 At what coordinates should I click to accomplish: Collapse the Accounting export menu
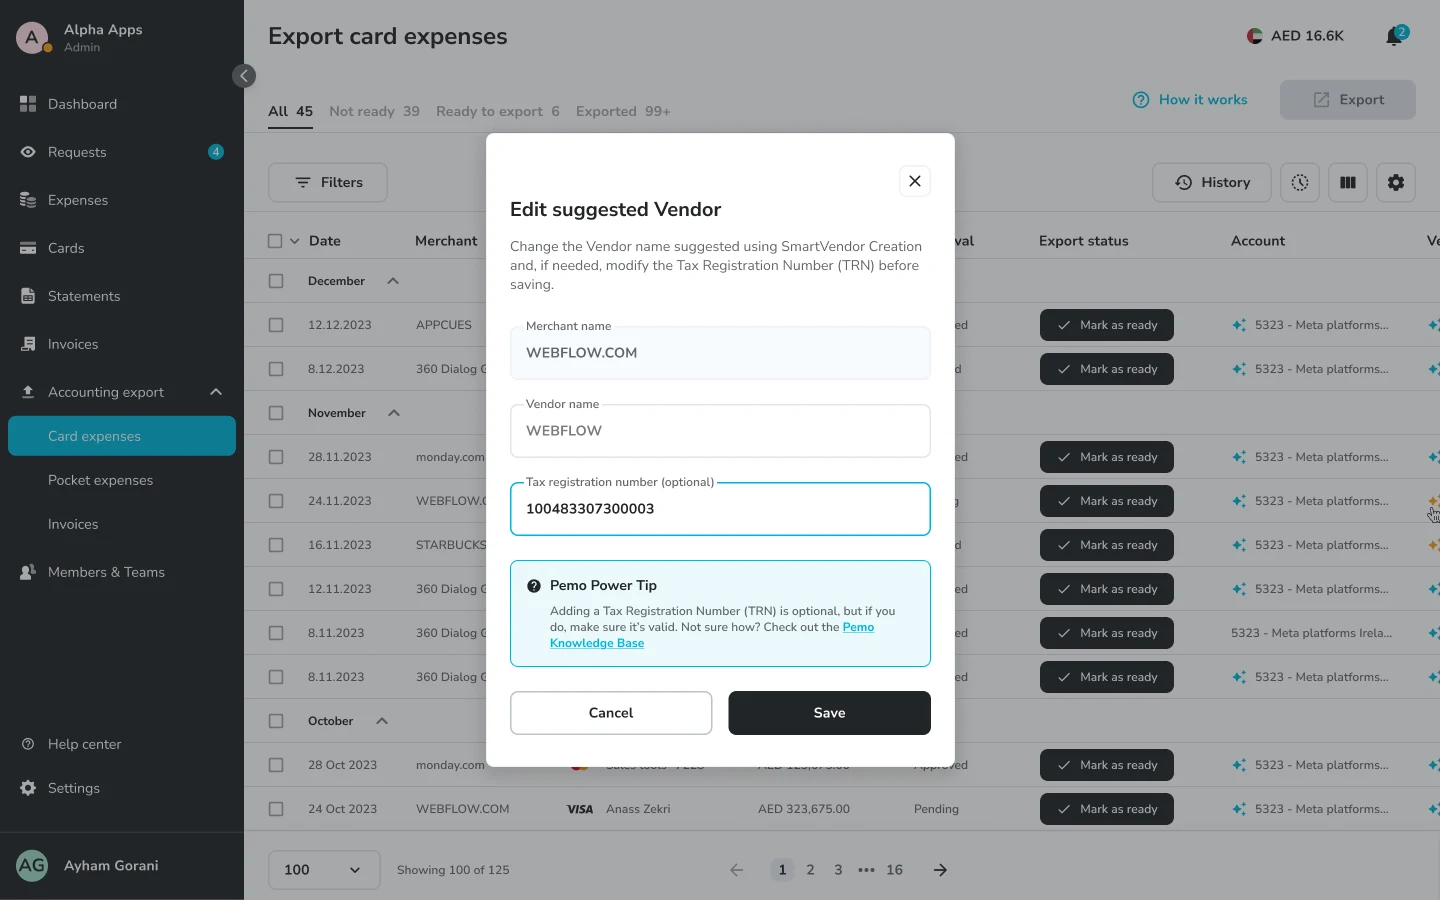[216, 392]
